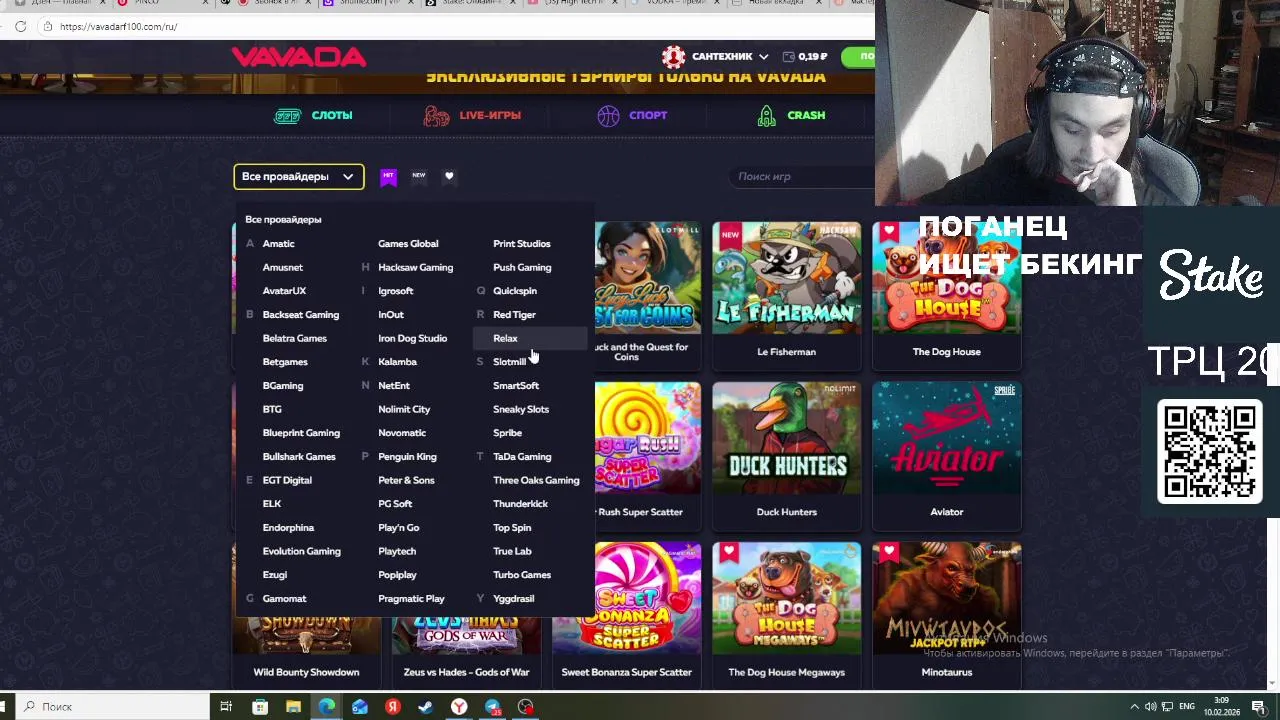Open the notification center icon
The height and width of the screenshot is (720, 1280).
tap(1259, 707)
